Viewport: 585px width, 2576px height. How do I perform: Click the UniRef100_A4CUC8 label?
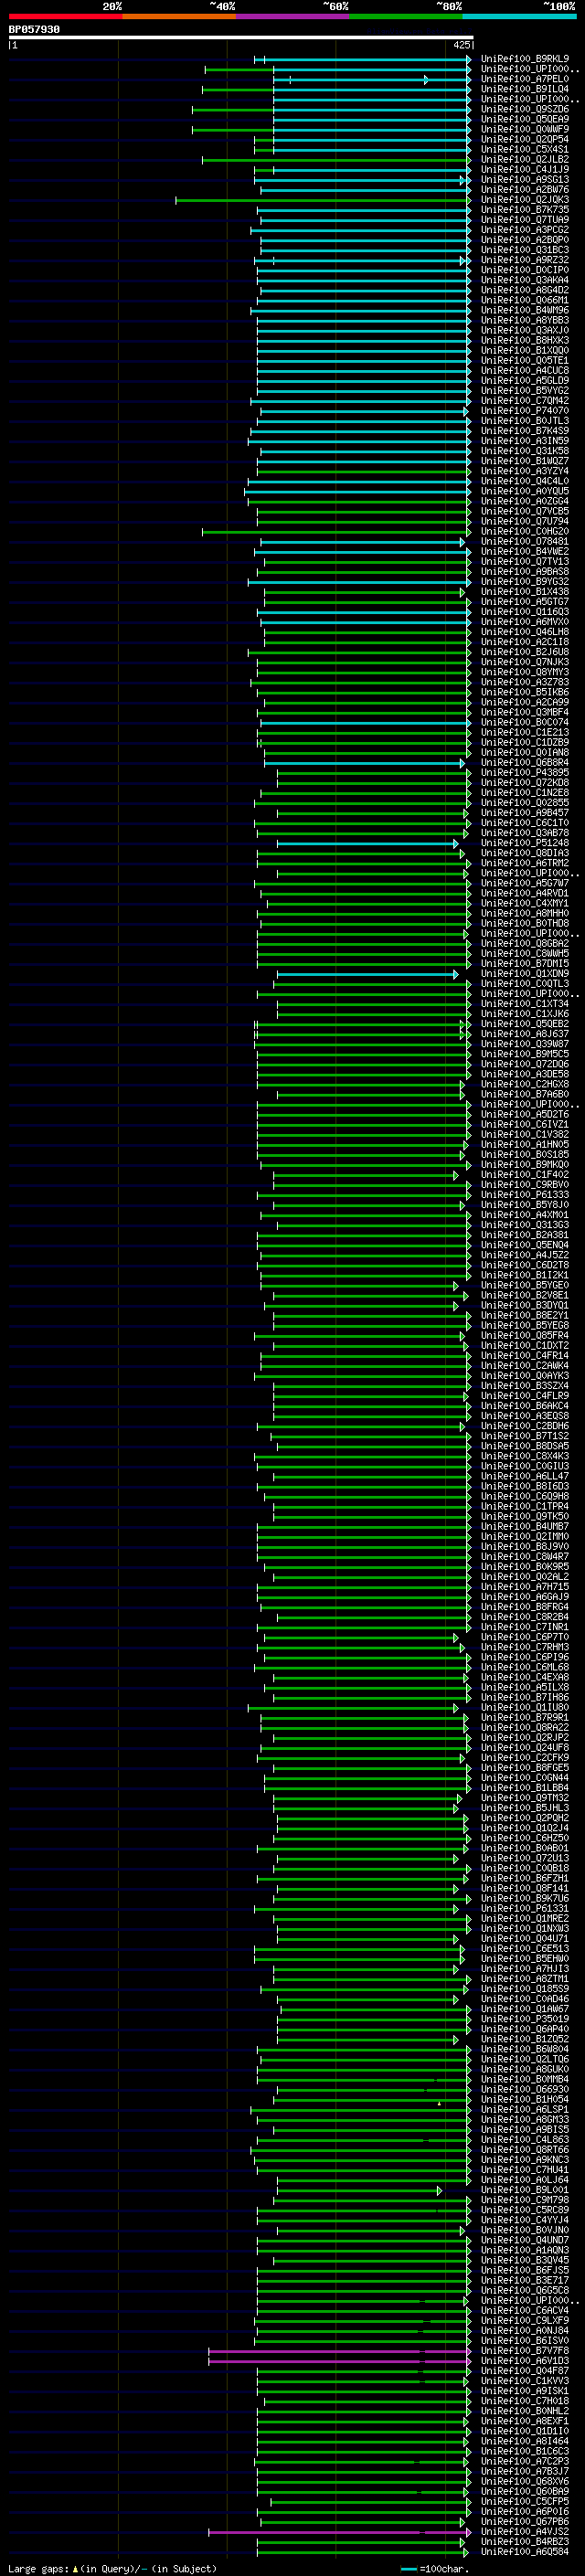point(524,370)
